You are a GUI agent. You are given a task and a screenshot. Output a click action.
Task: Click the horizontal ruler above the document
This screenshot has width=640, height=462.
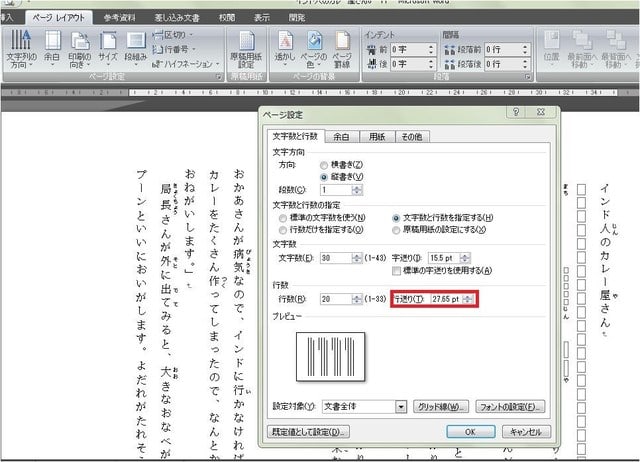pyautogui.click(x=320, y=93)
